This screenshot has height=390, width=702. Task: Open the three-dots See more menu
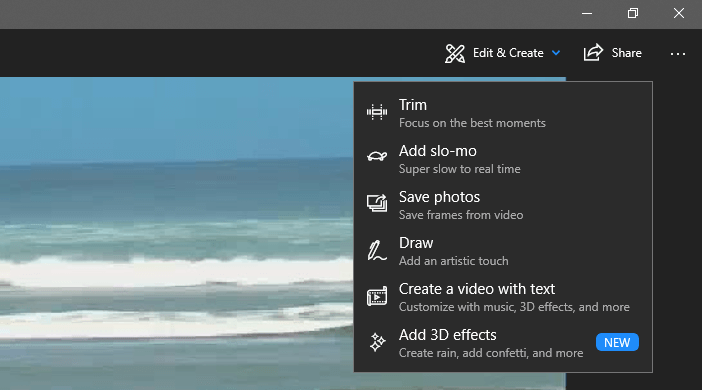(x=678, y=54)
